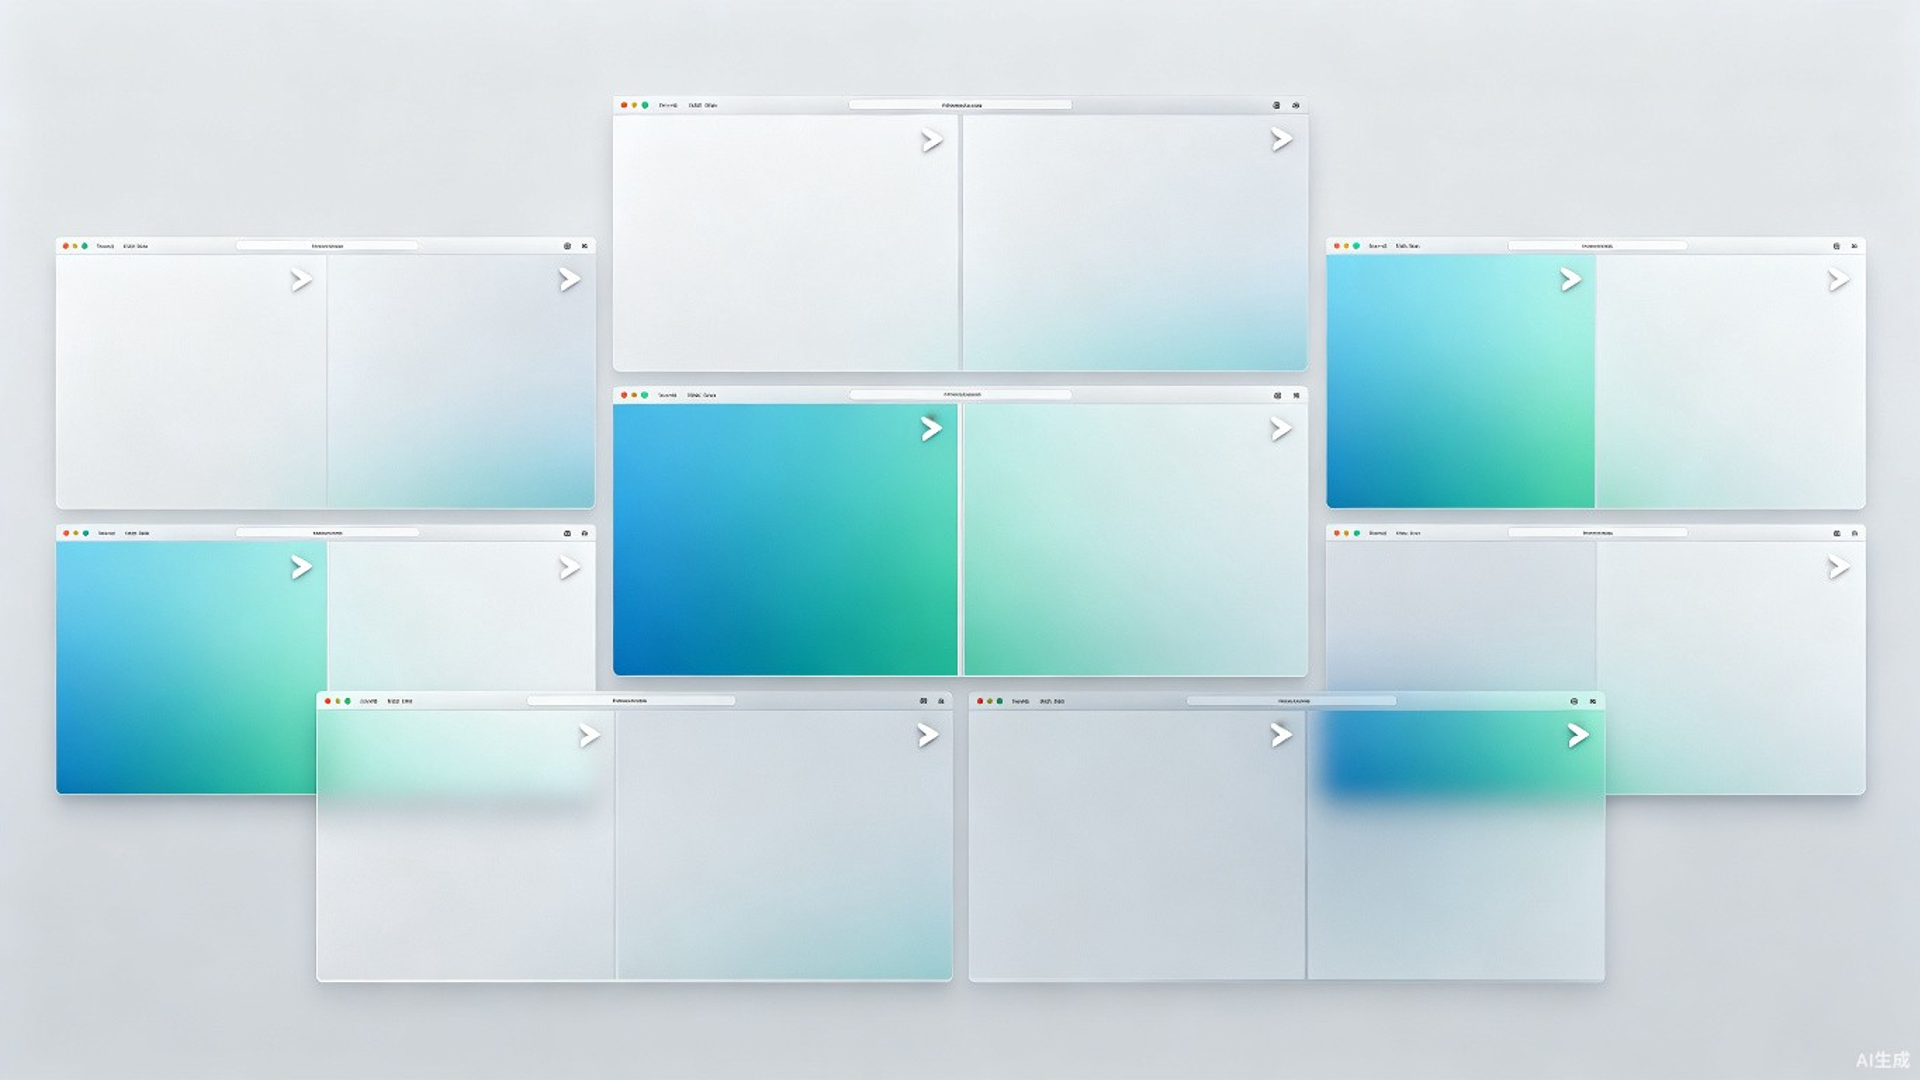
Task: Click the only arrow in the lower-right window
Action: coord(1839,567)
